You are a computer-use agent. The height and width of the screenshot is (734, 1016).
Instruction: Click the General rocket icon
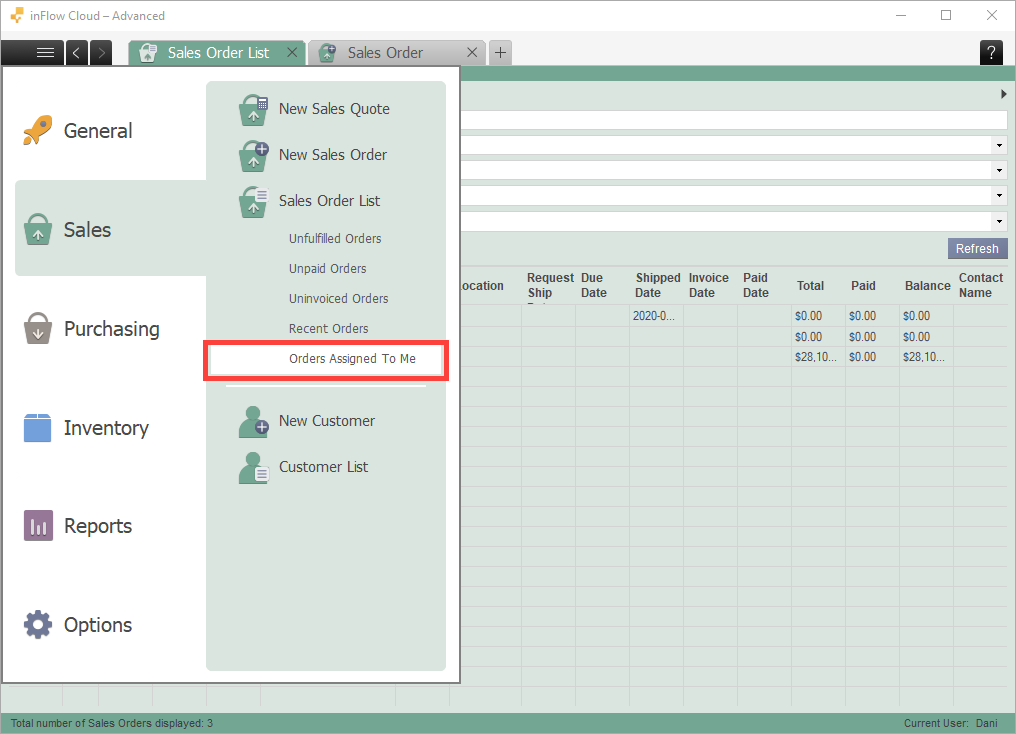click(38, 130)
